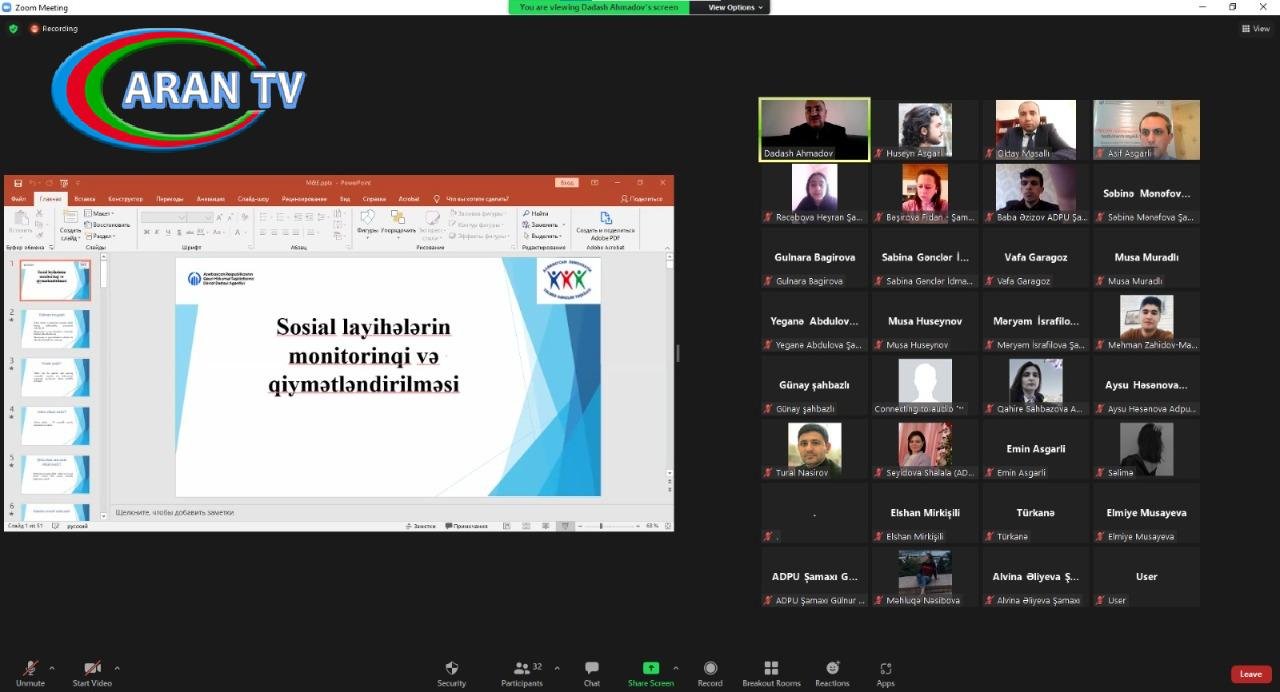Open the Participants panel
This screenshot has height=692, width=1280.
[521, 669]
